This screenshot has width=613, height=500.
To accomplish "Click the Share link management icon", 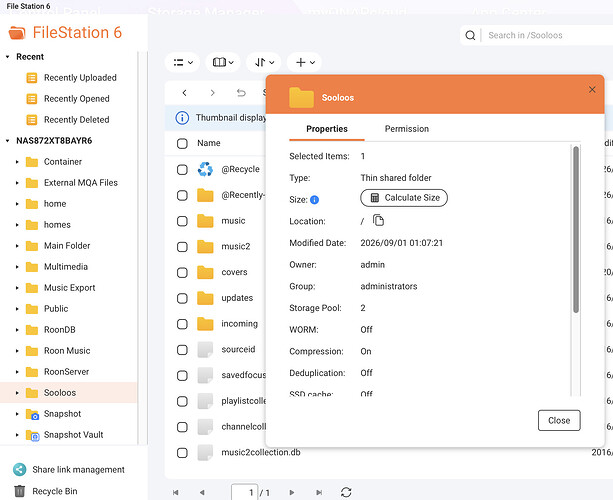I will (20, 470).
